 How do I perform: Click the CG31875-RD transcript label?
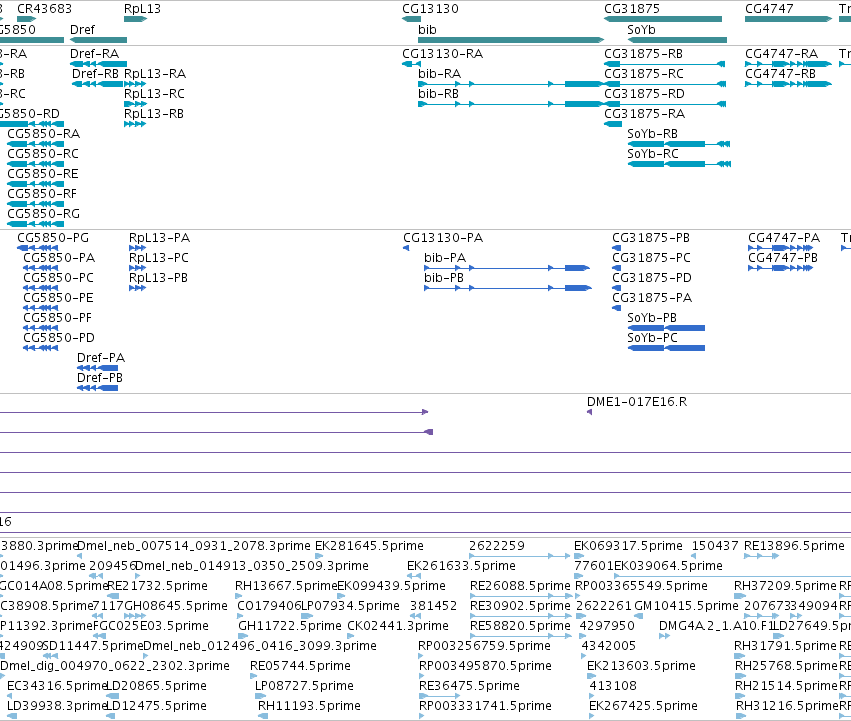(644, 93)
